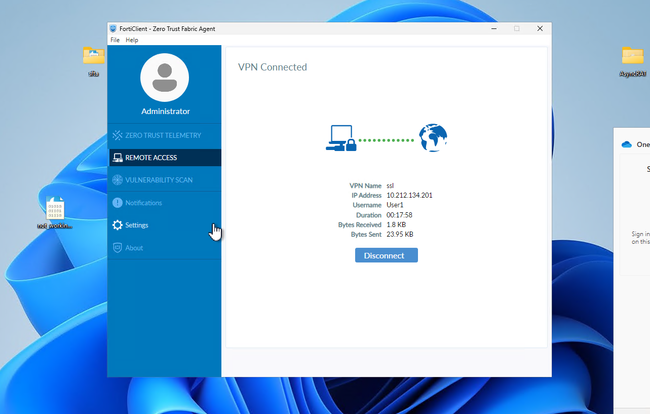
Task: Select the Remote Access tab
Action: point(164,157)
